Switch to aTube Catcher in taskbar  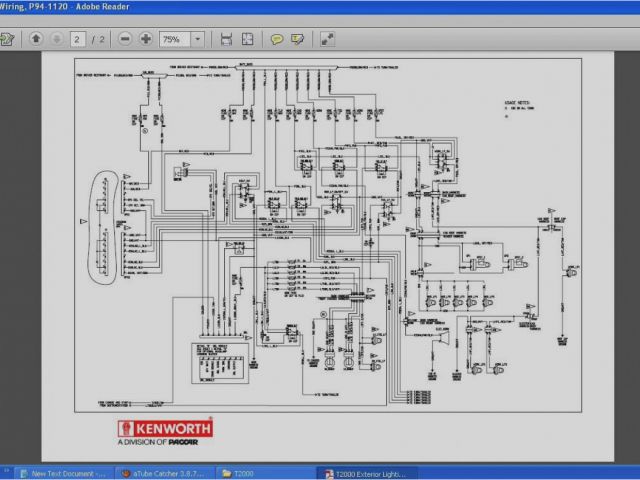coord(161,472)
